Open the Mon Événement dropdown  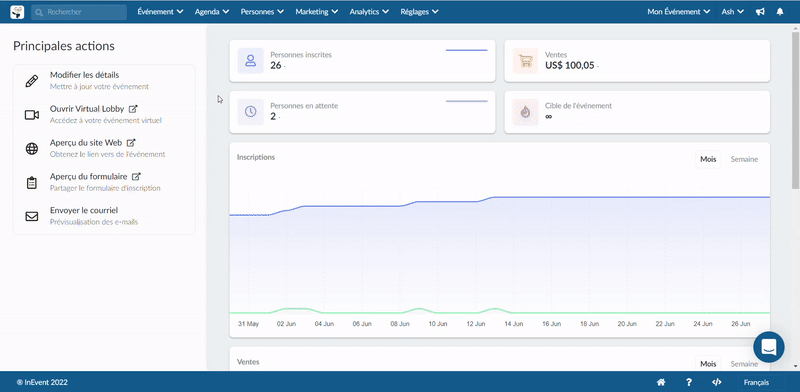pos(679,12)
